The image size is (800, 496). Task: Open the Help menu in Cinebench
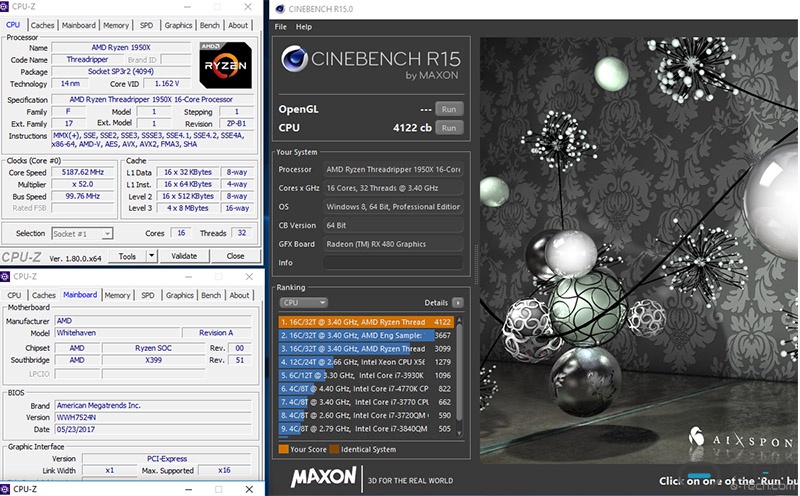pyautogui.click(x=304, y=26)
